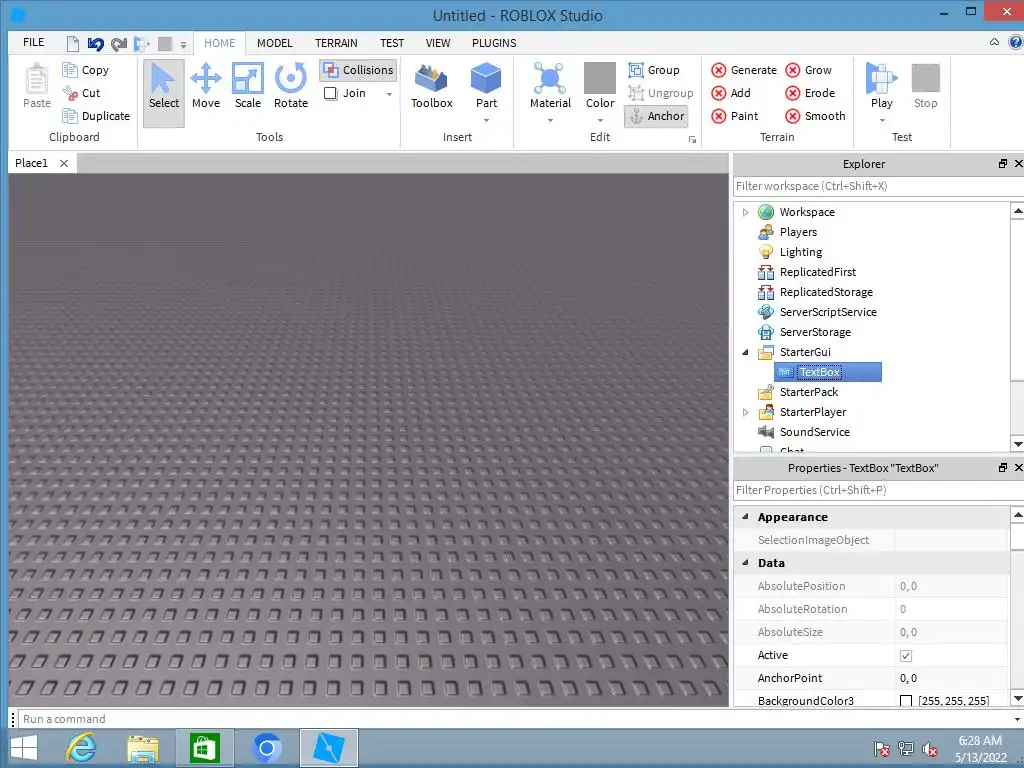Switch to the TEST ribbon tab
This screenshot has height=768, width=1024.
coord(392,43)
